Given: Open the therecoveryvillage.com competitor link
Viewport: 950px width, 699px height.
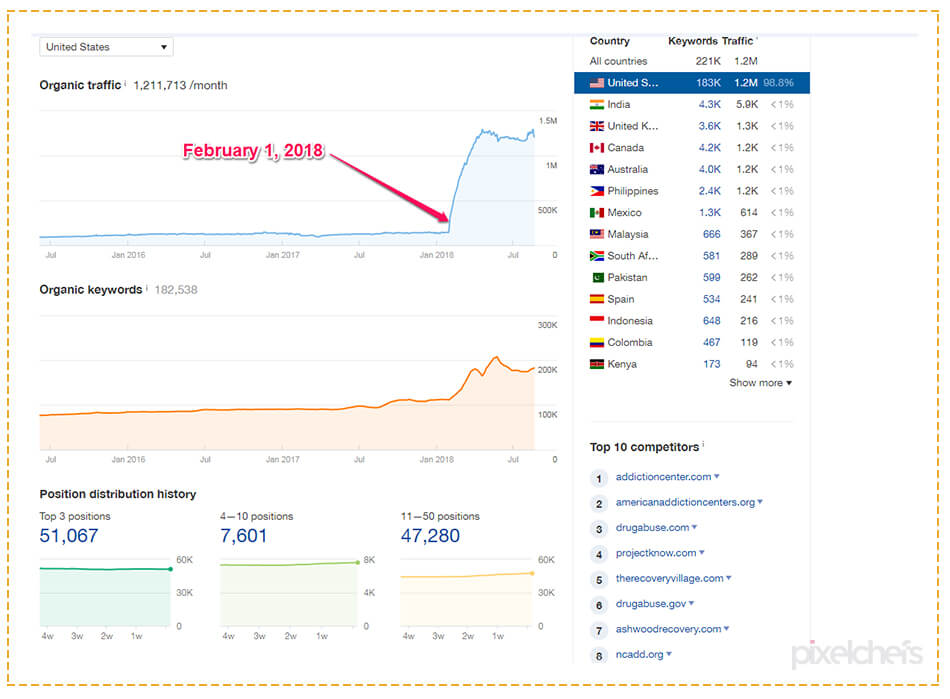Looking at the screenshot, I should [x=669, y=578].
